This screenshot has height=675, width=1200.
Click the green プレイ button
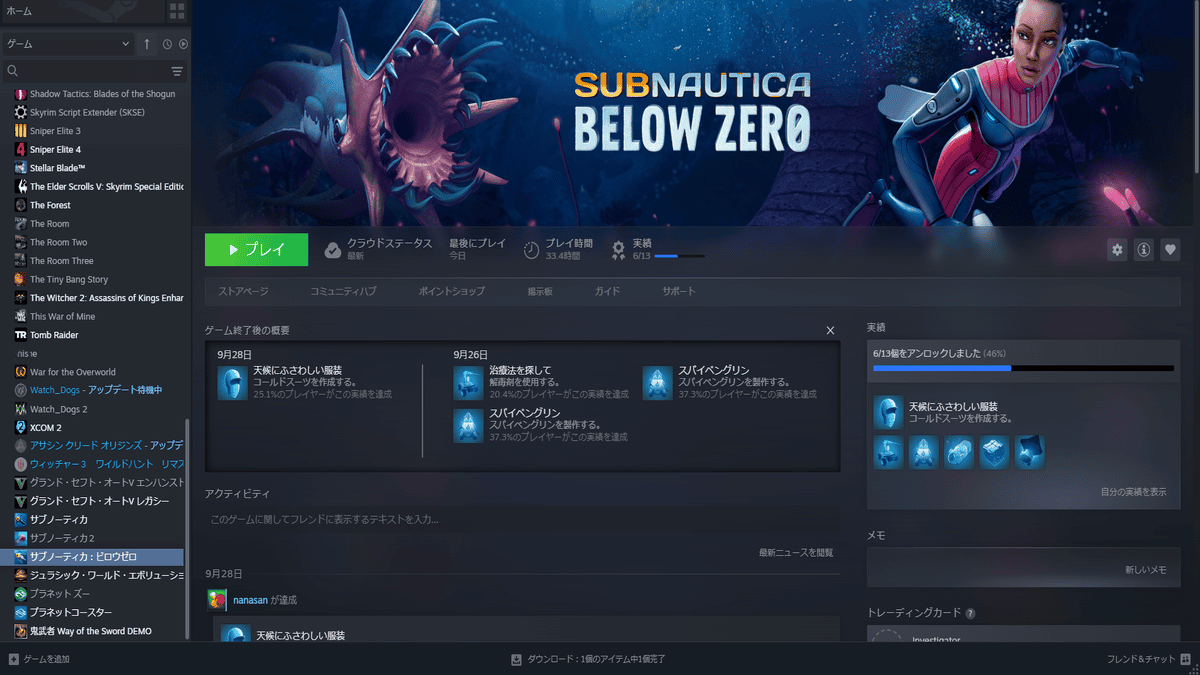tap(256, 250)
